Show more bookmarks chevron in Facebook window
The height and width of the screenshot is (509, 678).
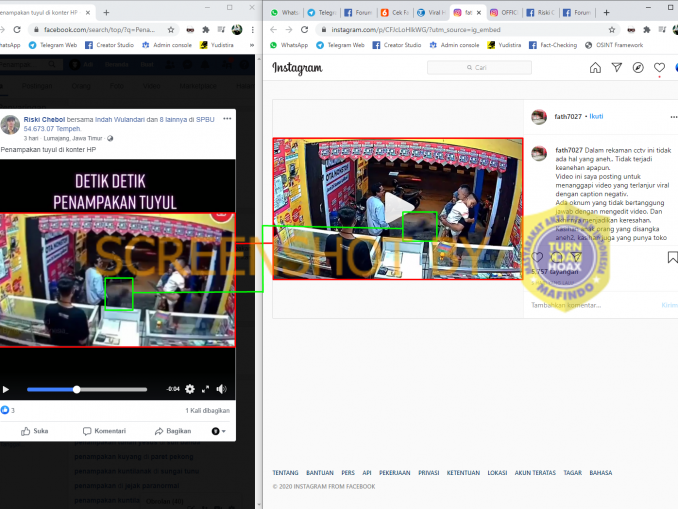252,45
